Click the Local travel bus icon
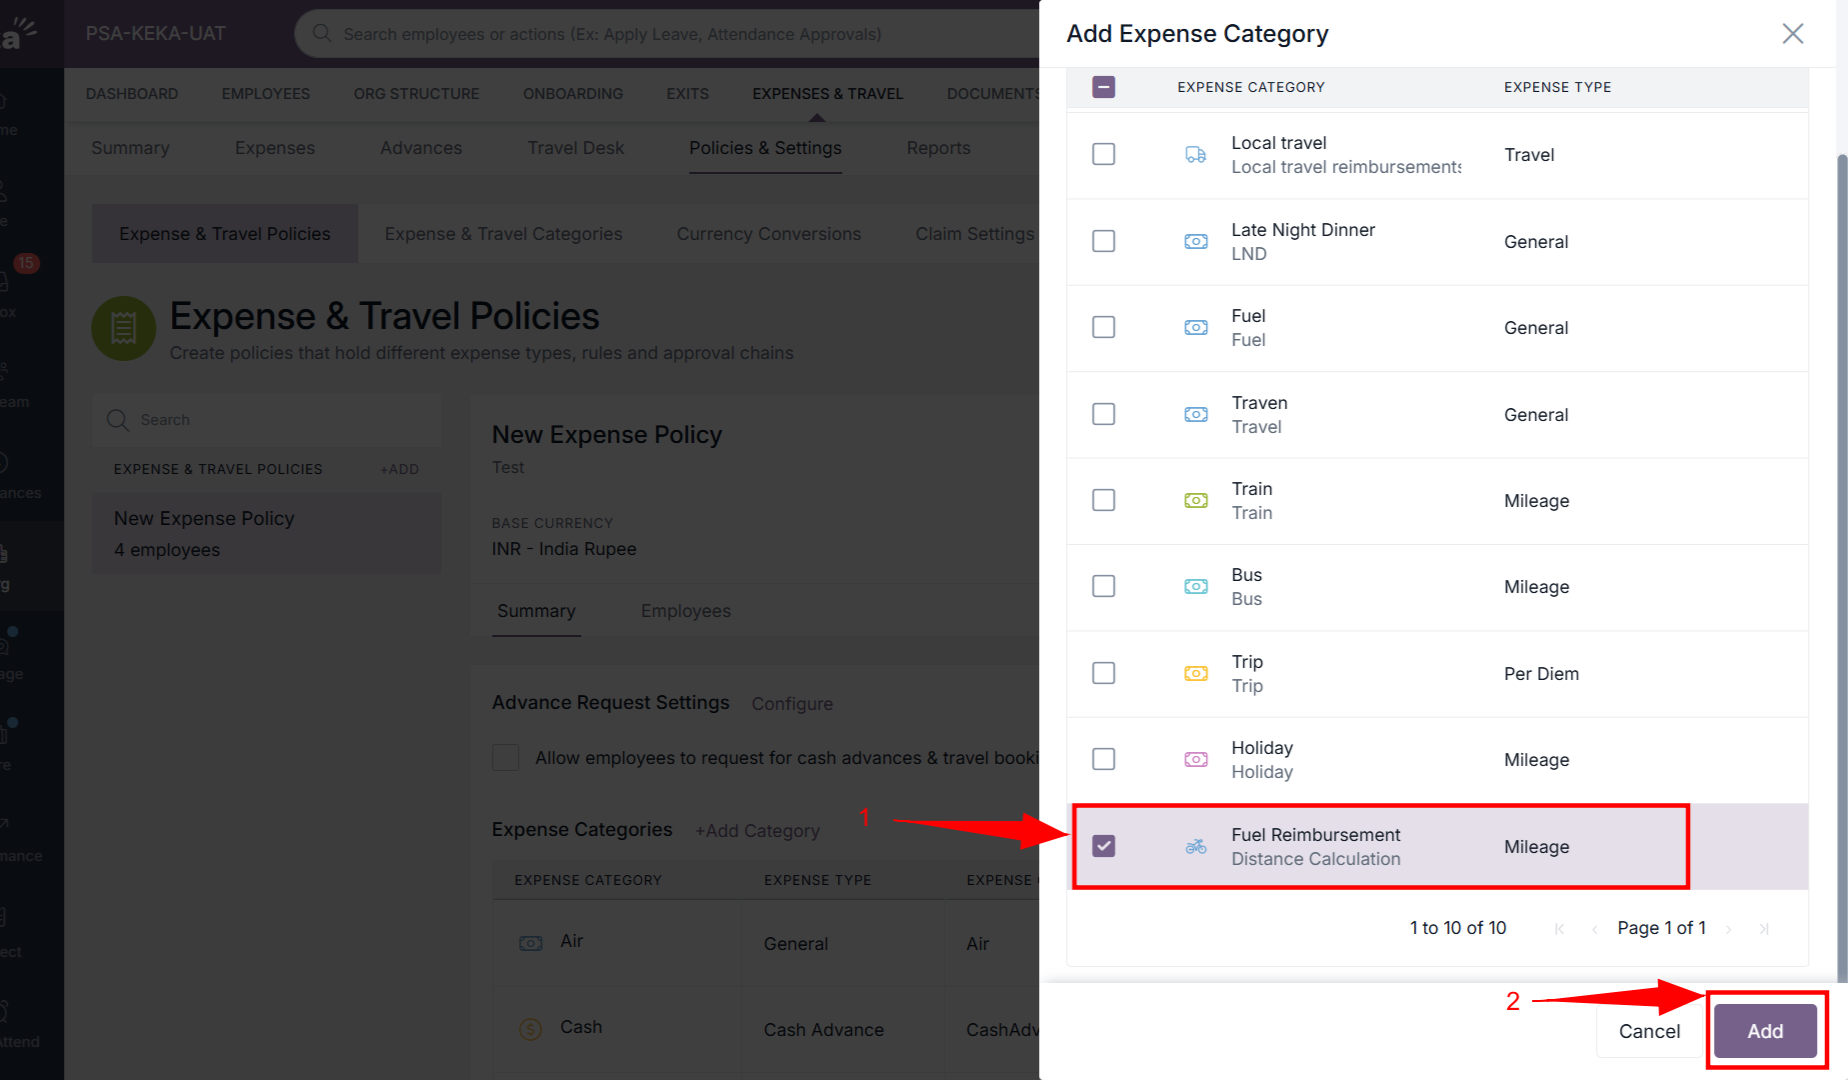This screenshot has width=1848, height=1080. point(1195,155)
